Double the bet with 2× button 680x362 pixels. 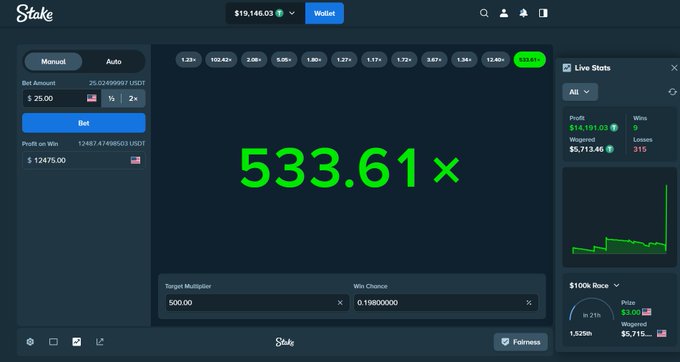[x=133, y=98]
